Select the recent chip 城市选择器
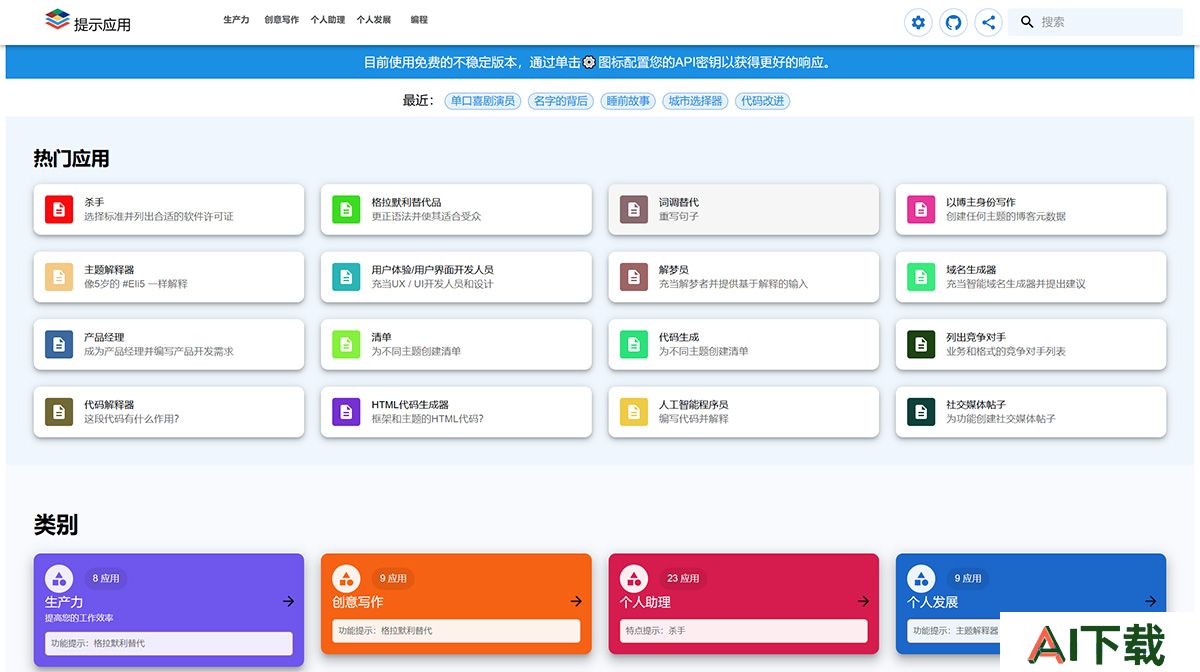The image size is (1200, 672). pyautogui.click(x=695, y=101)
